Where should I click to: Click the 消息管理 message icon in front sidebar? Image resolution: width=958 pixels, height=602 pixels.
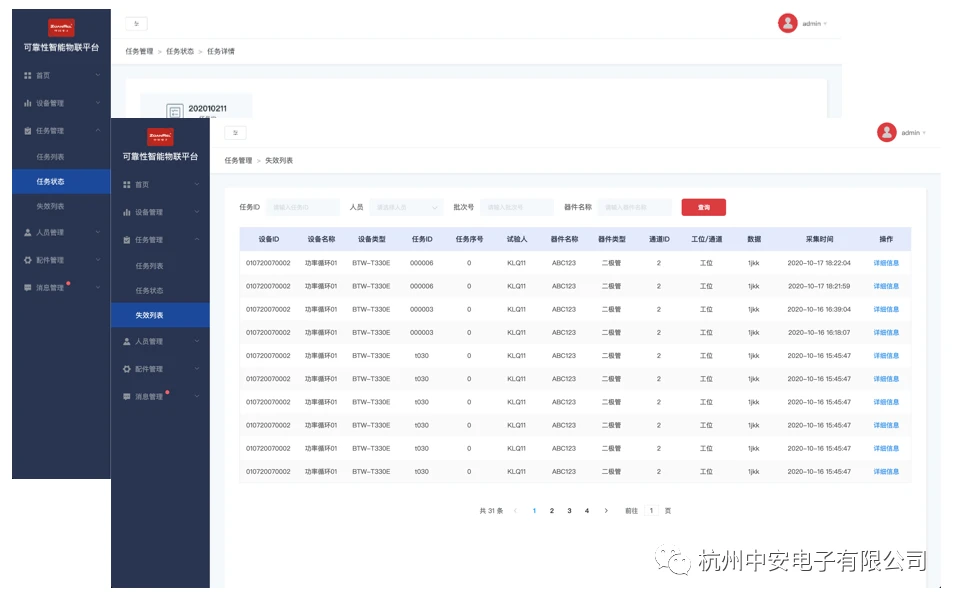click(x=127, y=397)
